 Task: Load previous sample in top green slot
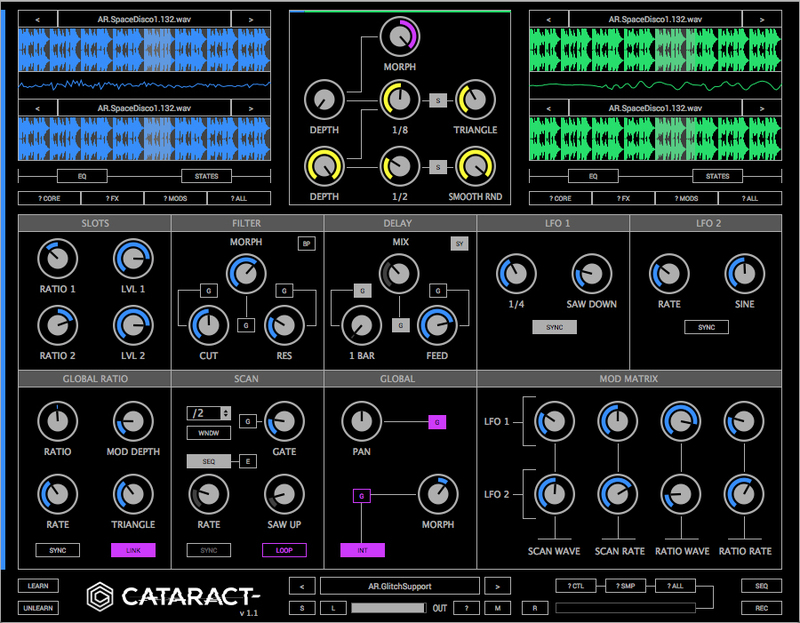[549, 19]
